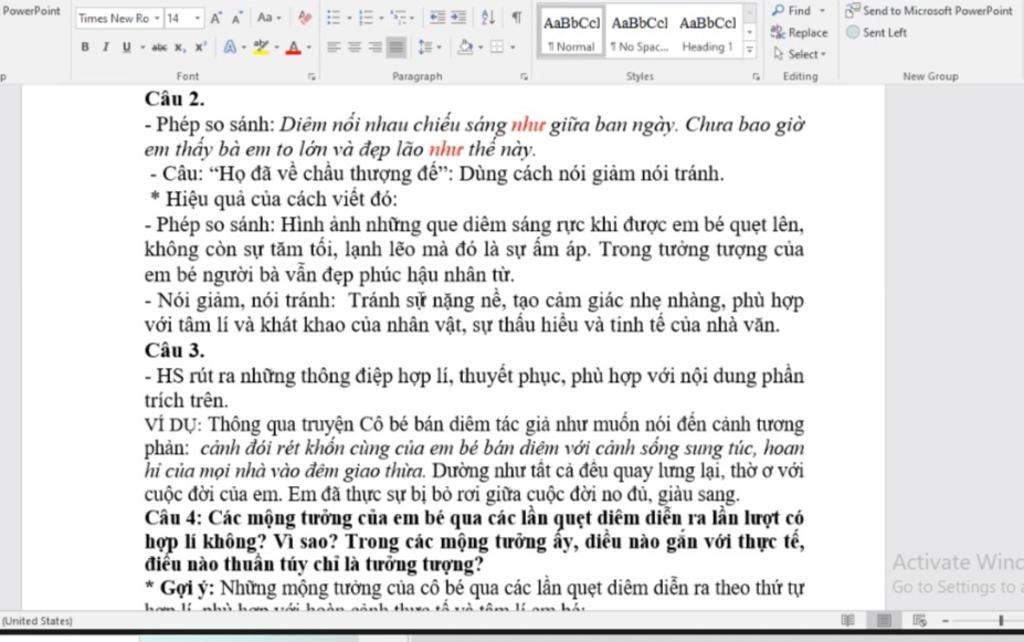Center the text alignment
Image resolution: width=1024 pixels, height=642 pixels.
click(355, 47)
